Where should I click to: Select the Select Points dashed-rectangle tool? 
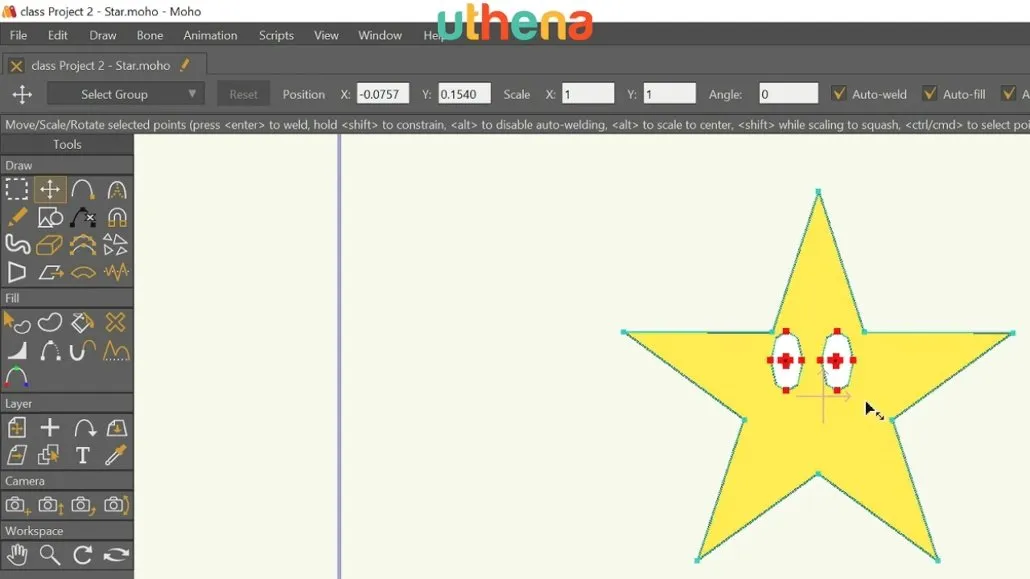point(17,189)
